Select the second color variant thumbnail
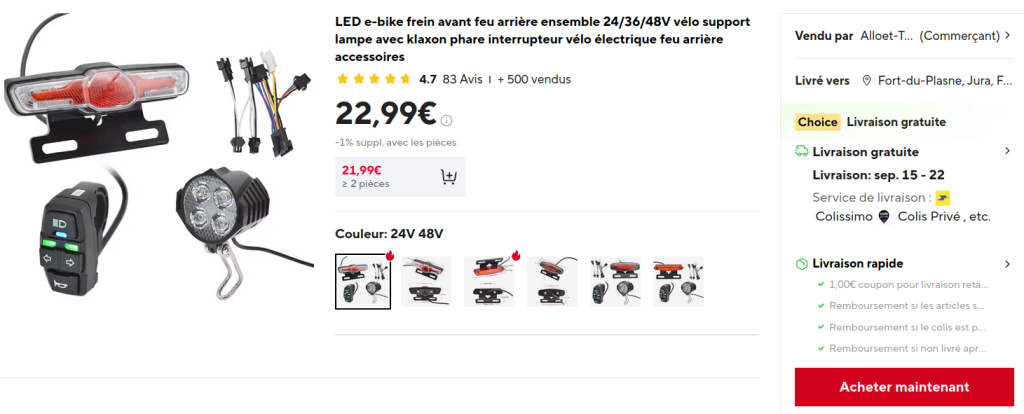Image resolution: width=1024 pixels, height=414 pixels. click(x=426, y=281)
